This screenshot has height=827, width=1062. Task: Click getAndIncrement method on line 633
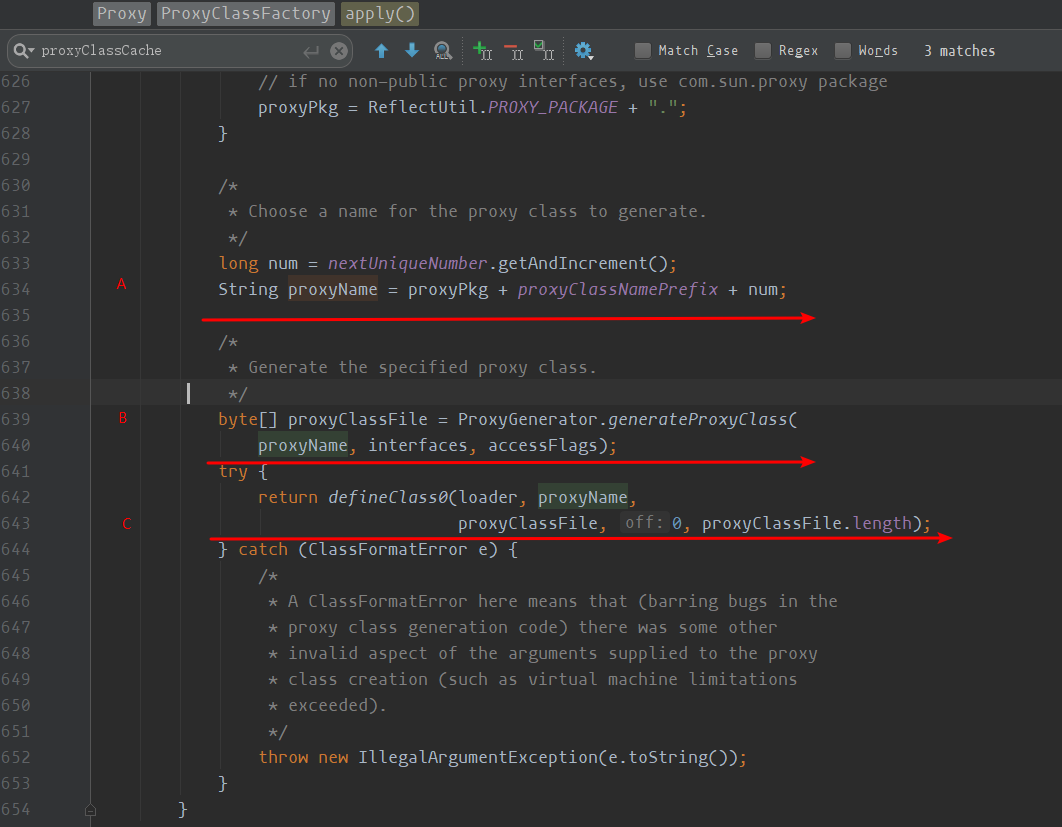click(x=573, y=263)
